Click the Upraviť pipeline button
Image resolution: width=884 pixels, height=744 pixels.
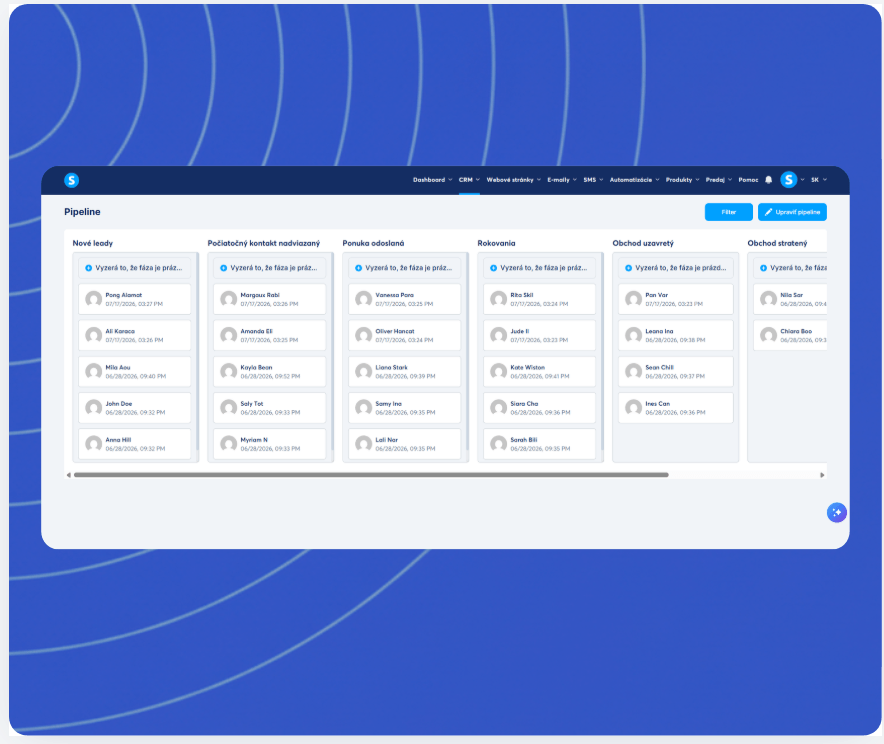(x=792, y=212)
